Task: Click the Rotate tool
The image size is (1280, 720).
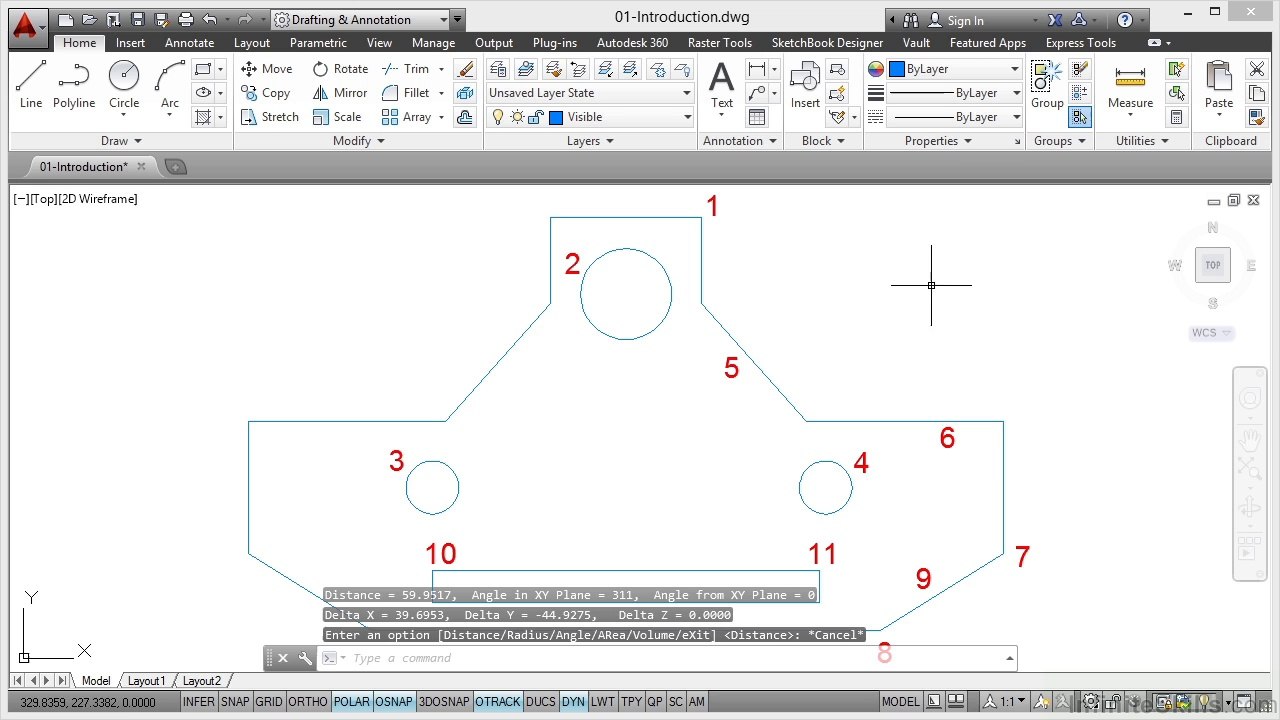Action: [x=340, y=69]
